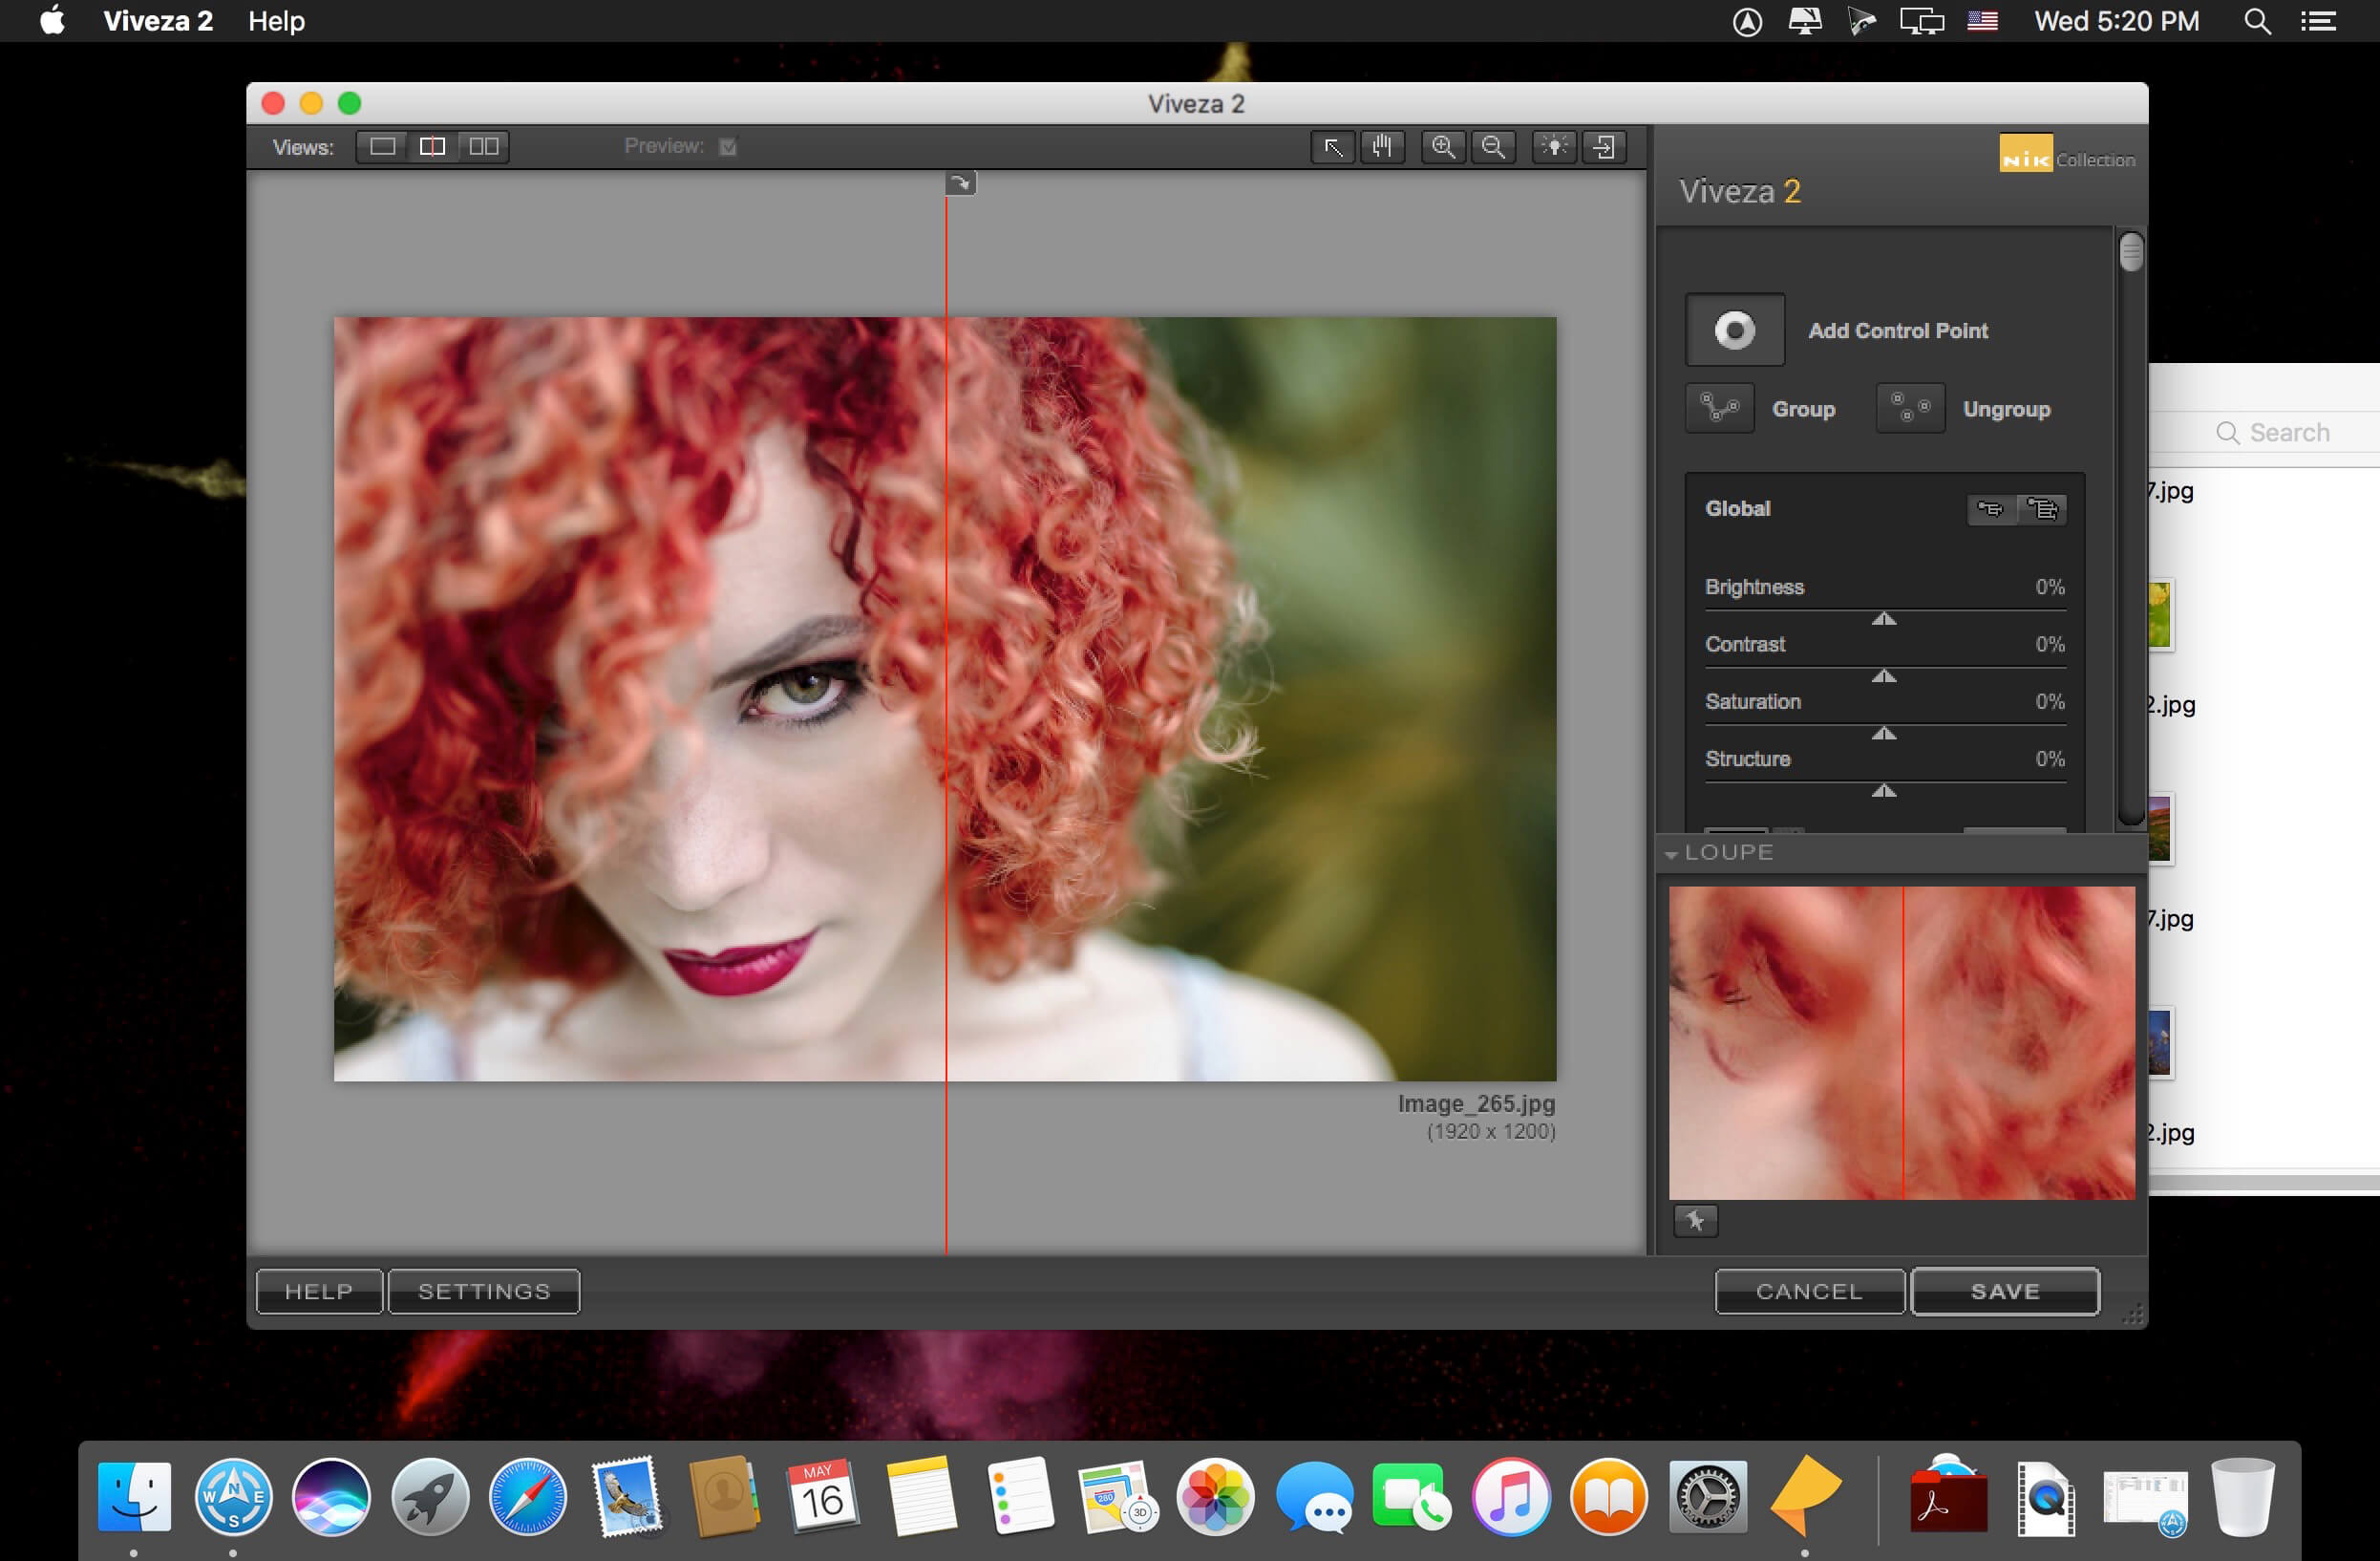Open SETTINGS configuration panel
Viewport: 2380px width, 1561px height.
coord(484,1290)
